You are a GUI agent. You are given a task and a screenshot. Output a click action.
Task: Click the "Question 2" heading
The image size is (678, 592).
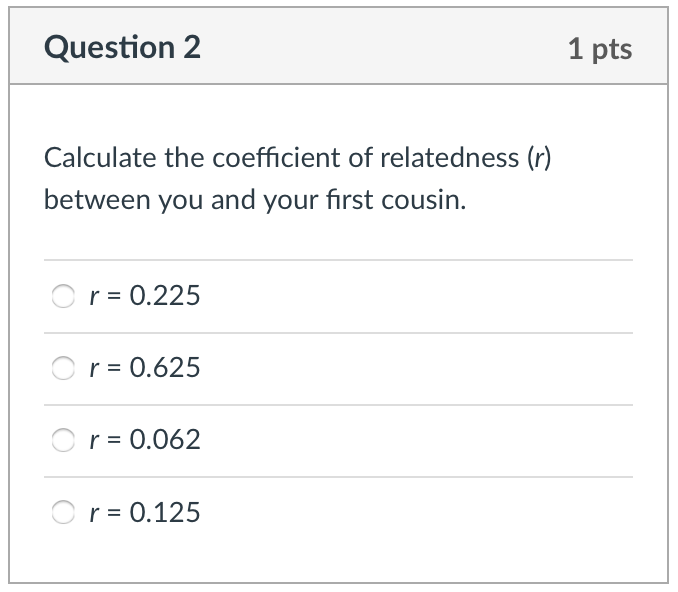pos(123,47)
